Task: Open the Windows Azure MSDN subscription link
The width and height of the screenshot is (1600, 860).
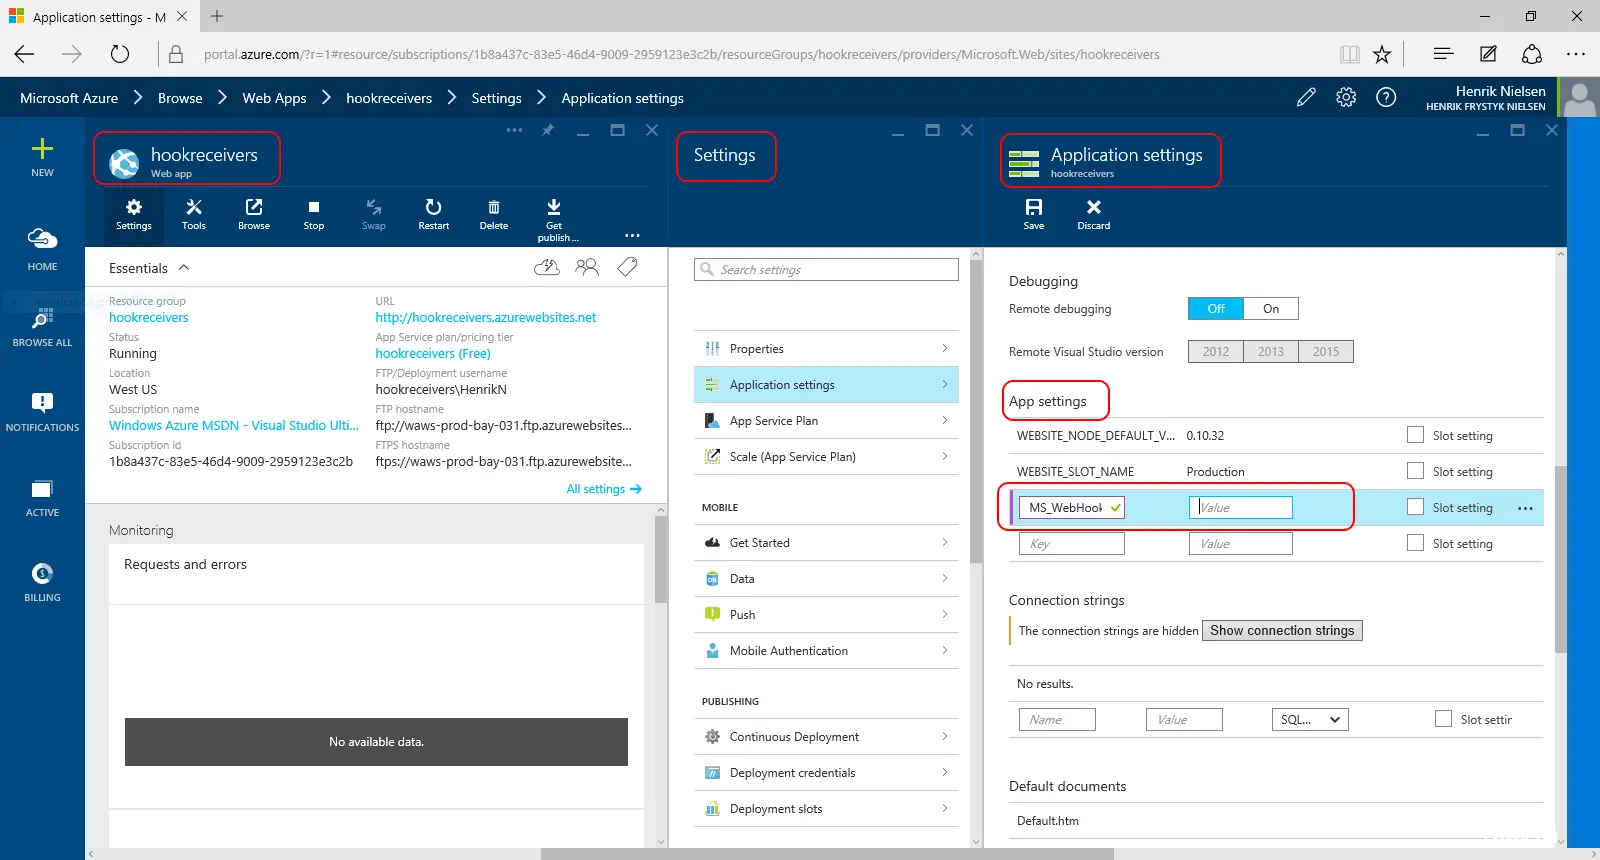Action: tap(233, 425)
